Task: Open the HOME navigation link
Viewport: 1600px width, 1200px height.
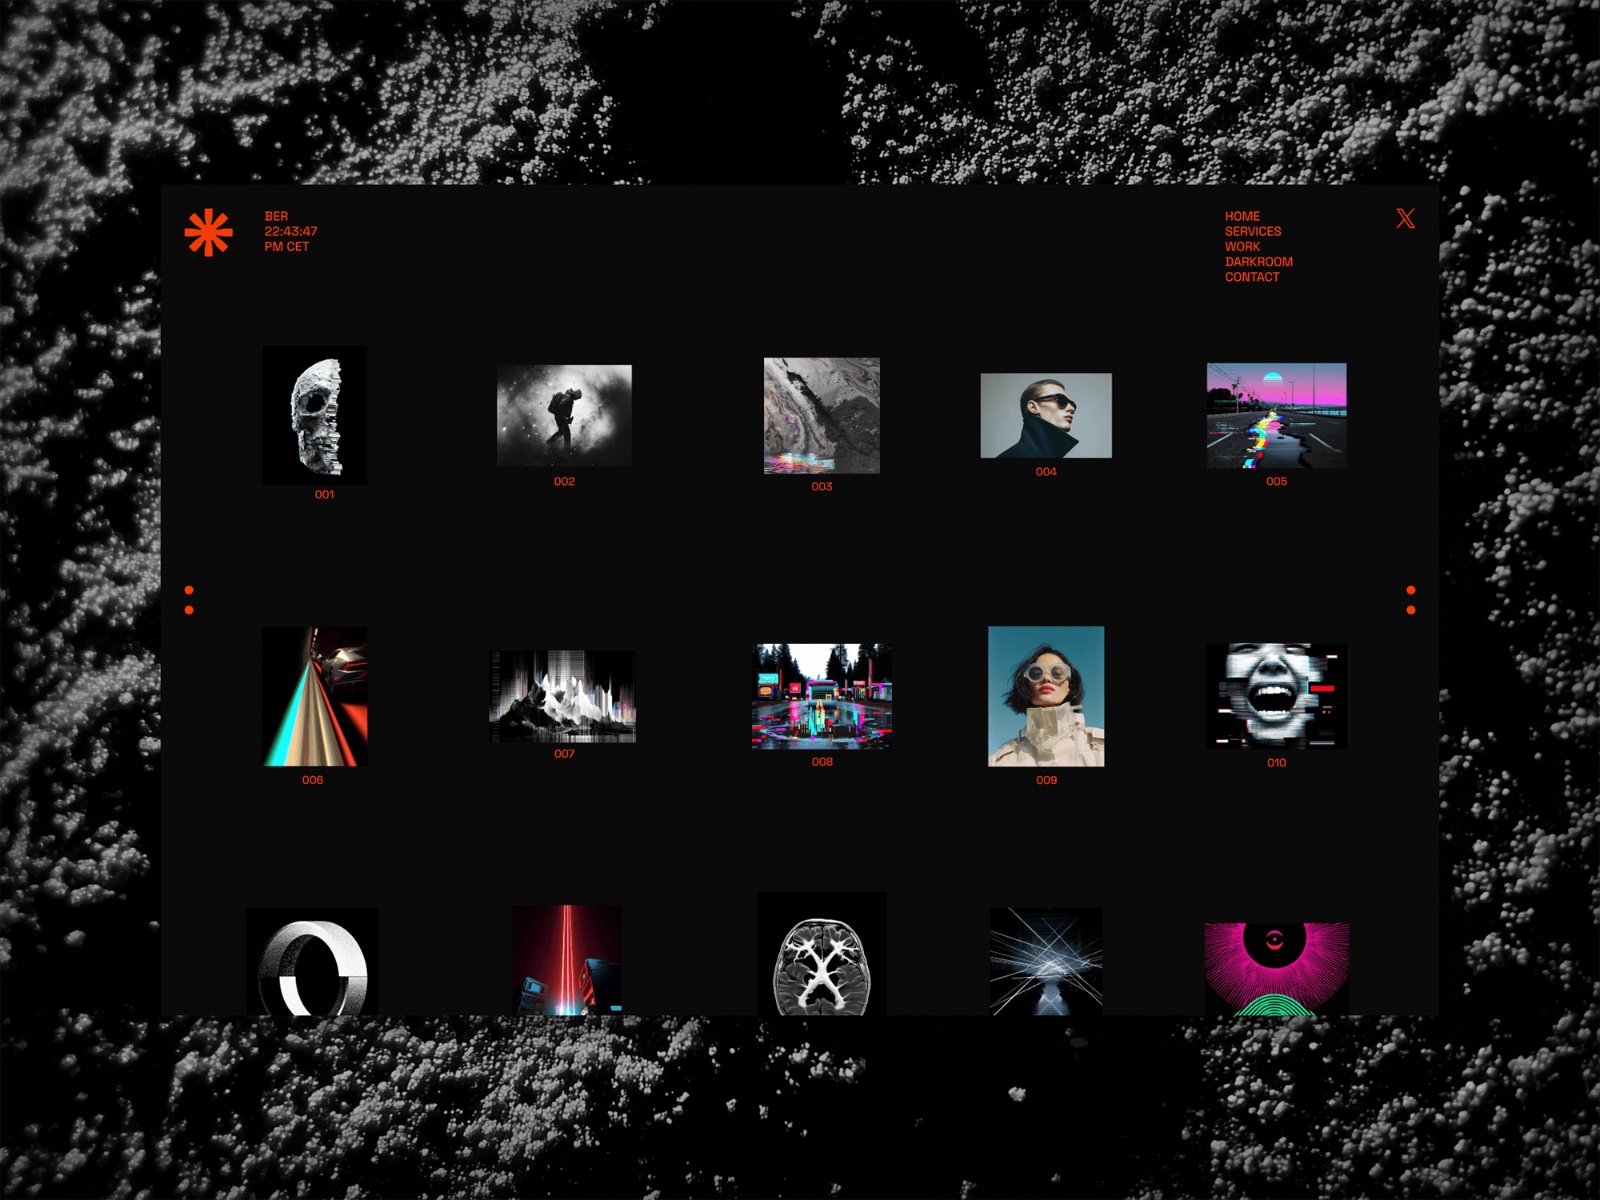Action: [x=1242, y=215]
